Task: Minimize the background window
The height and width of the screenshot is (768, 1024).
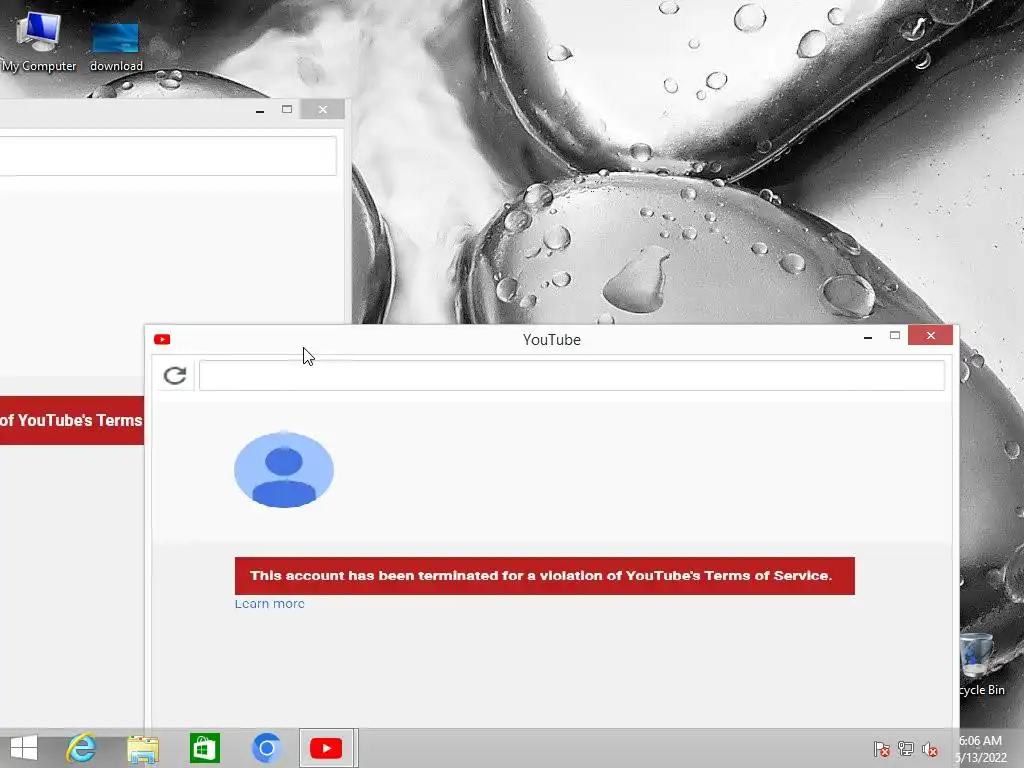Action: [260, 110]
